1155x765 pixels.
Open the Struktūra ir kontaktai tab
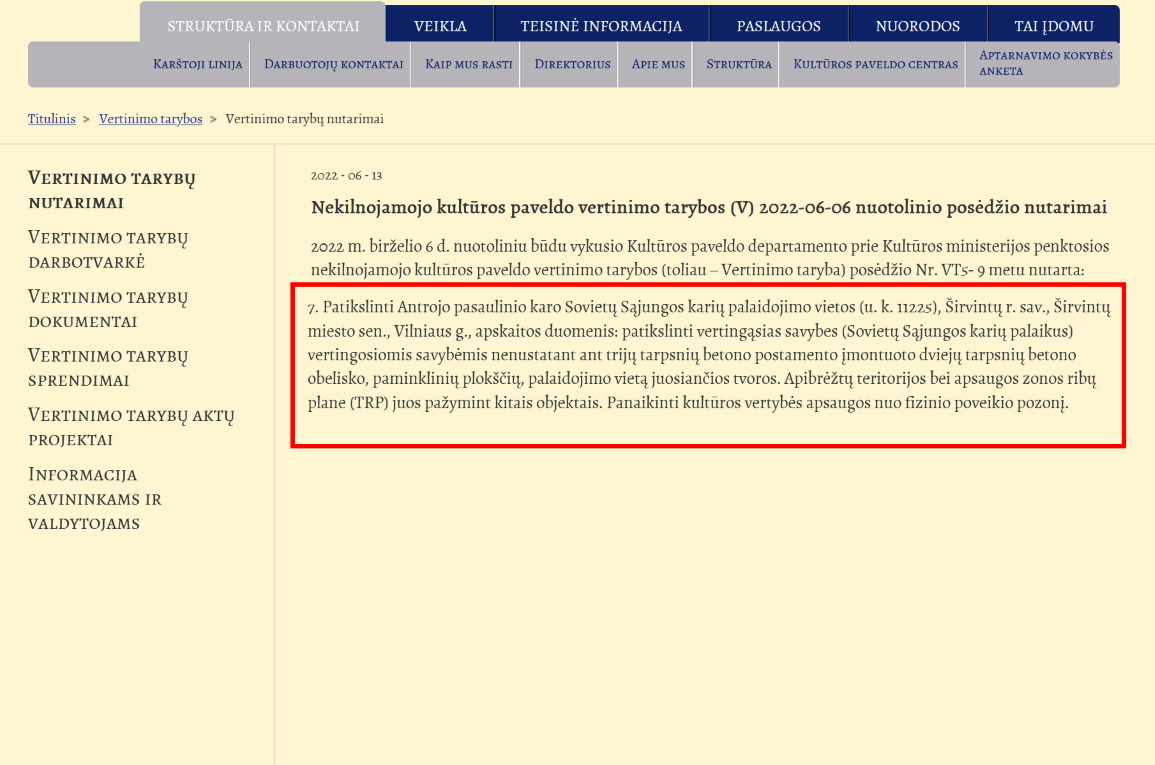pyautogui.click(x=262, y=26)
